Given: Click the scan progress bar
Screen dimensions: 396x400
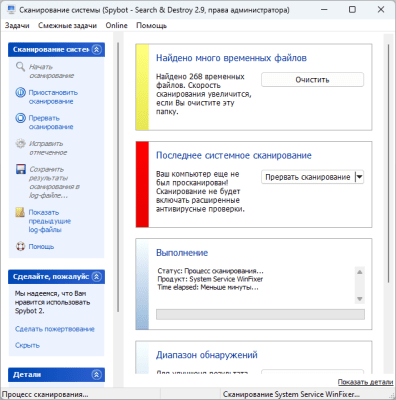Looking at the screenshot, I should [x=260, y=314].
